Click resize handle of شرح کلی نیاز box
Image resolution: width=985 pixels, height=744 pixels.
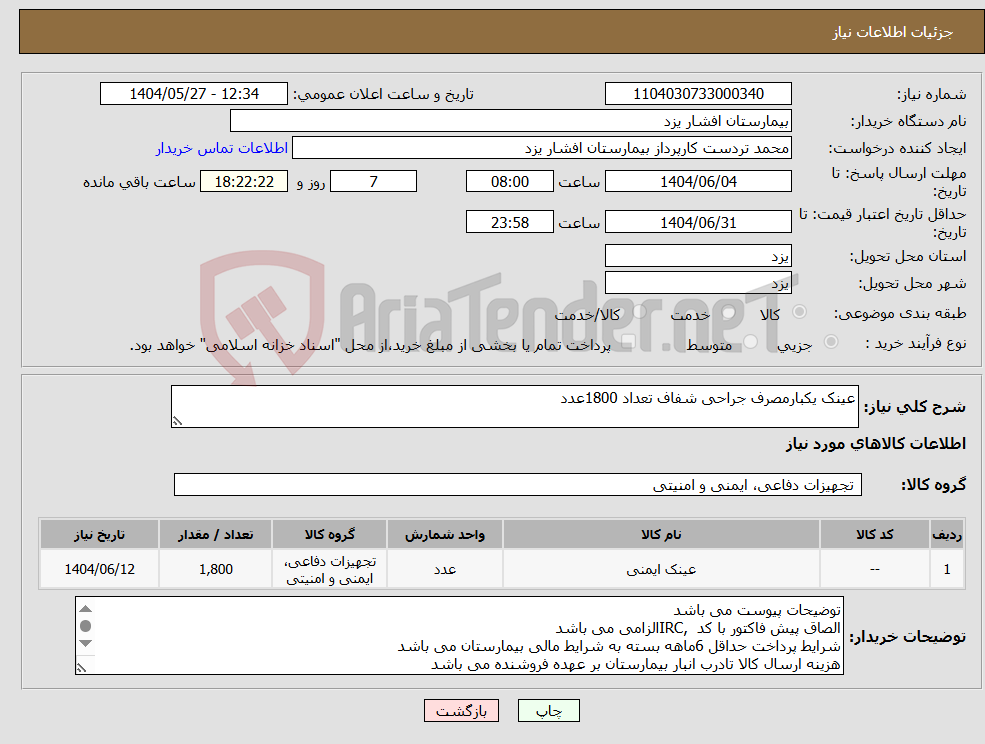(177, 422)
